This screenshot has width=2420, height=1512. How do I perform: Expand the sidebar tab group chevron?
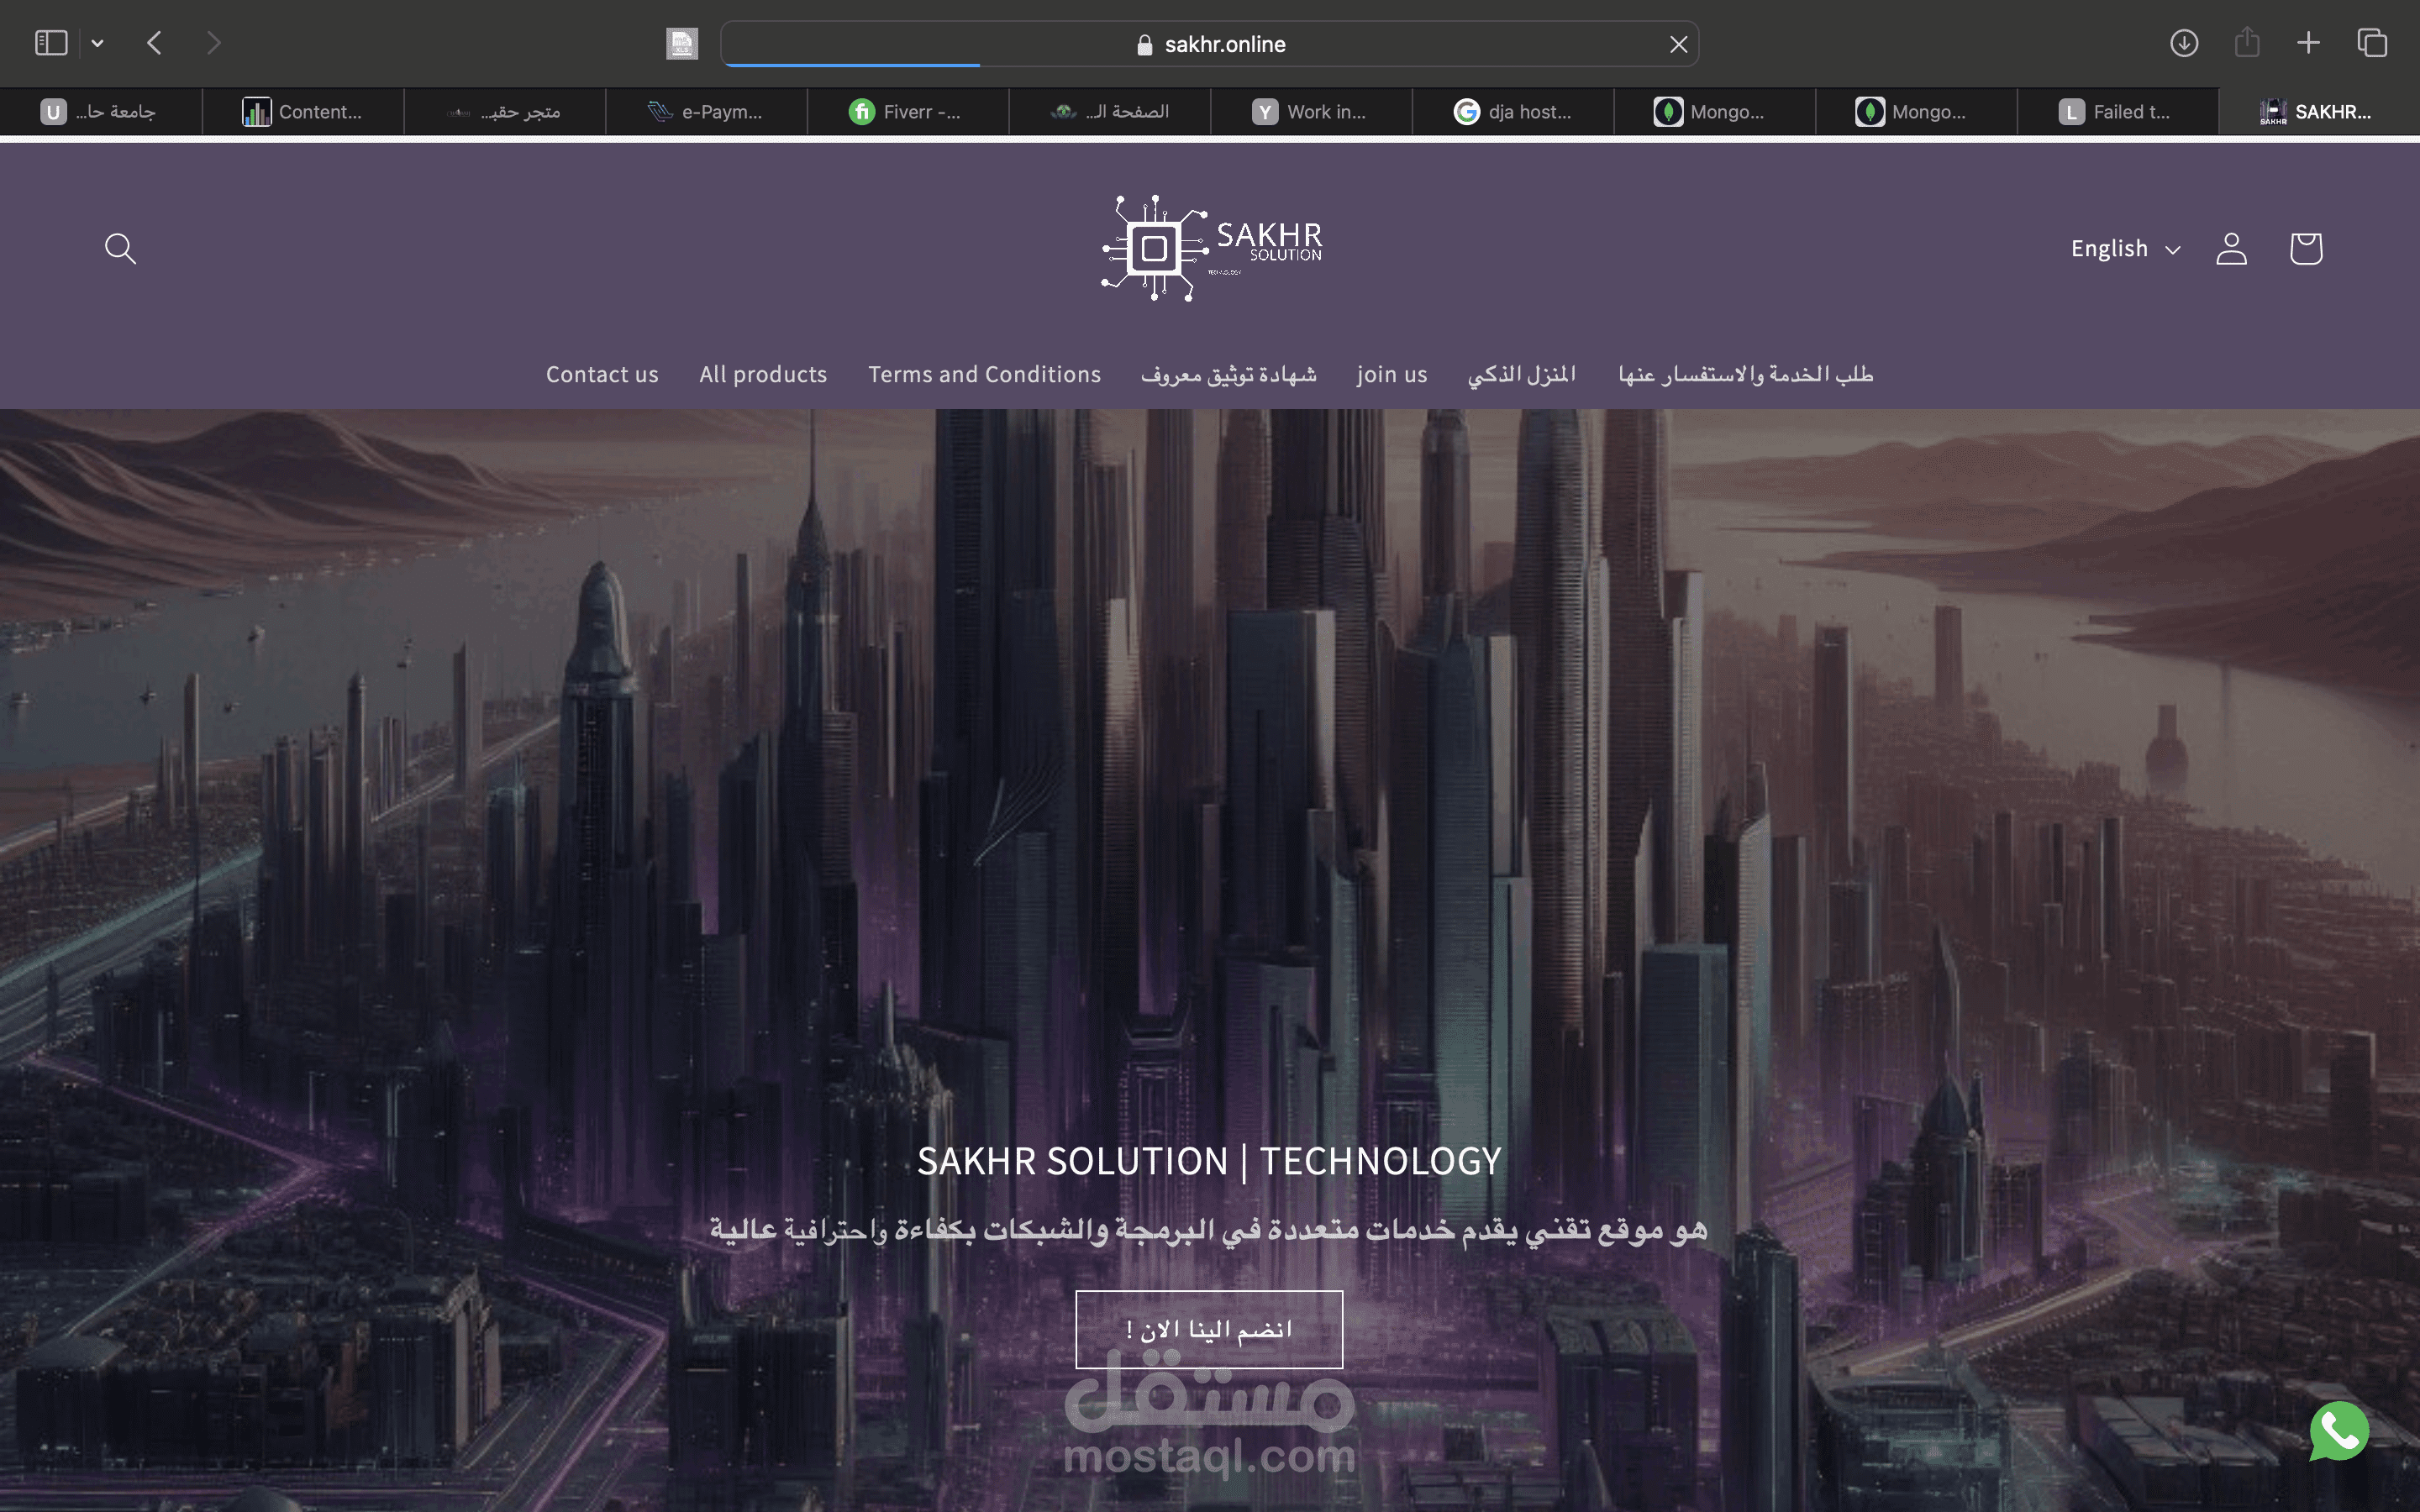click(x=97, y=43)
